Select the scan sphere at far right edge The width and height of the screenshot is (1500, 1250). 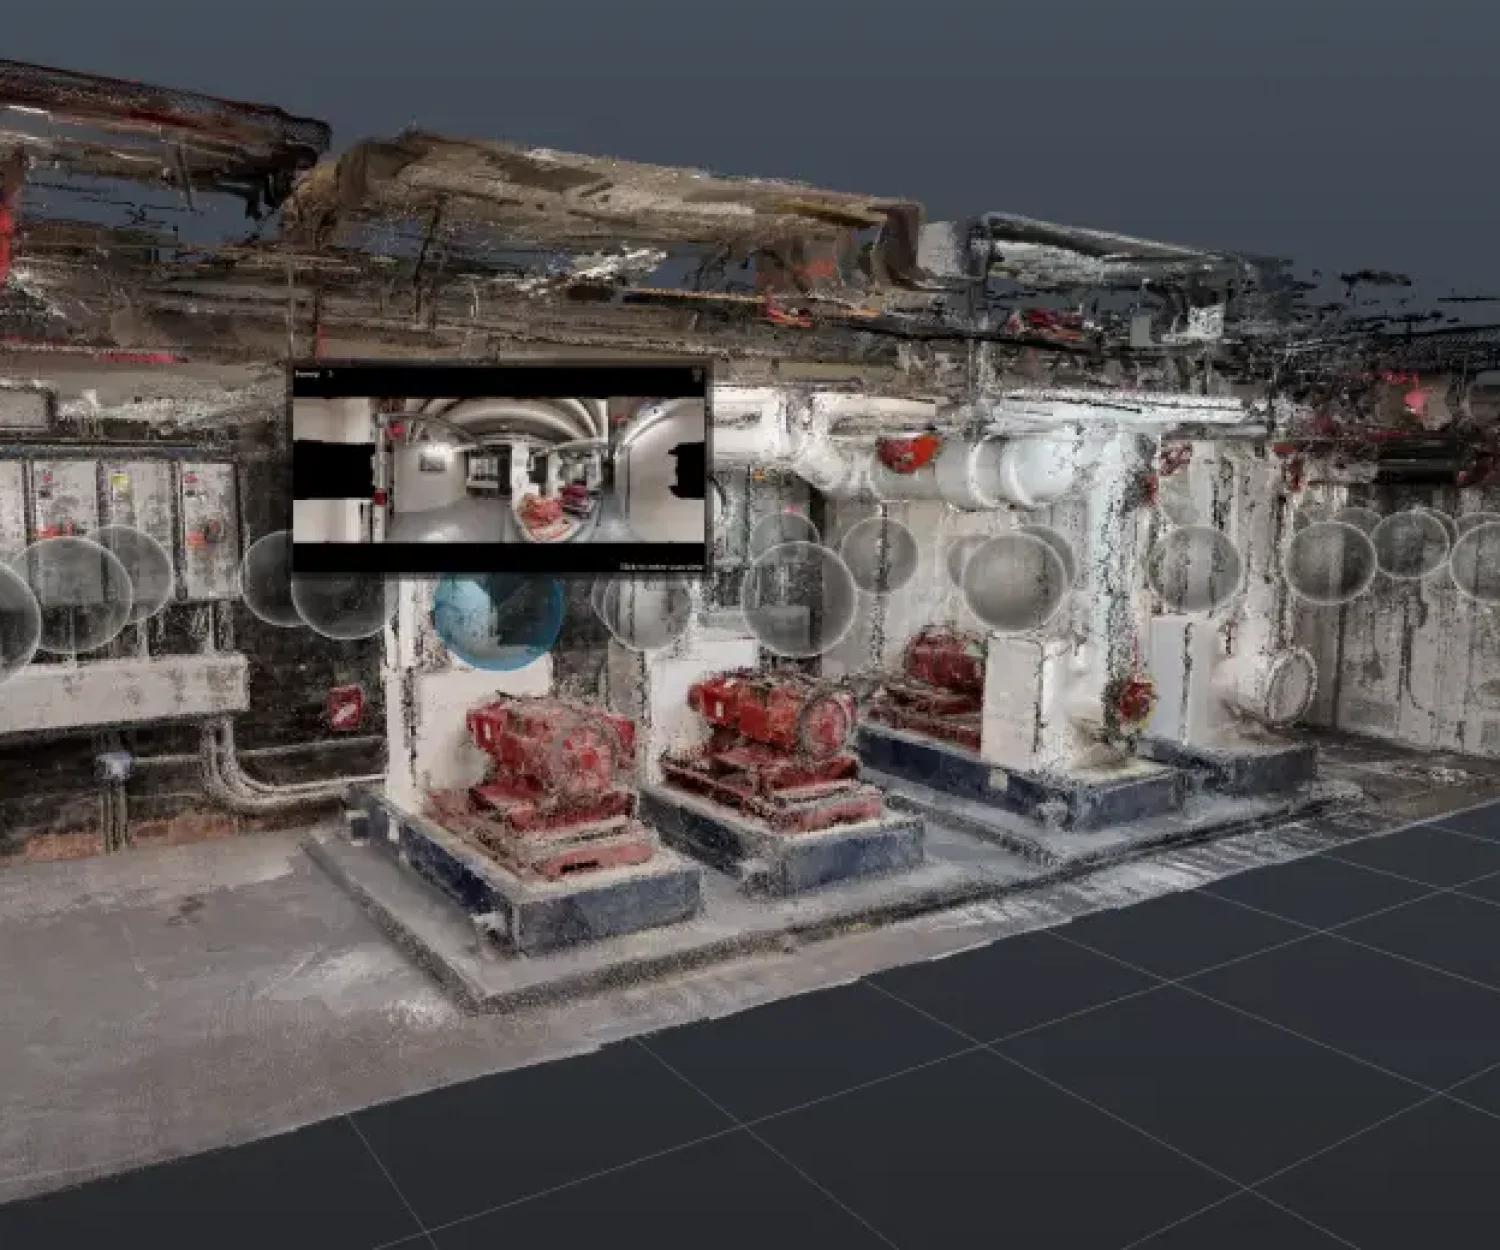[x=1477, y=560]
